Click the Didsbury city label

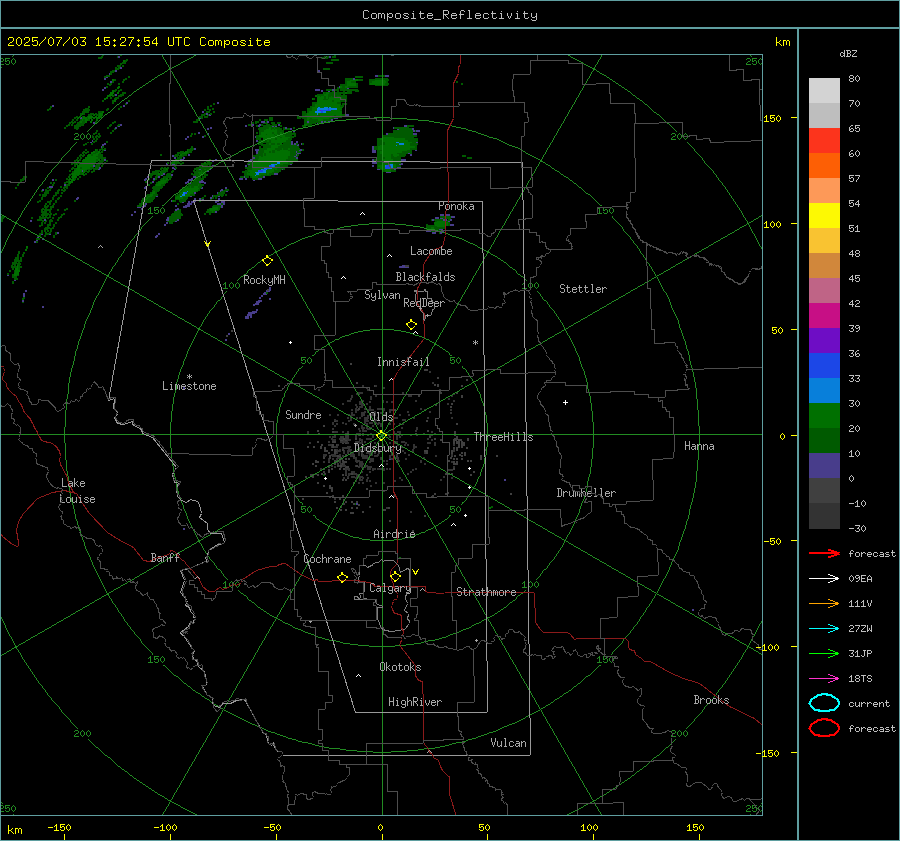click(x=377, y=448)
